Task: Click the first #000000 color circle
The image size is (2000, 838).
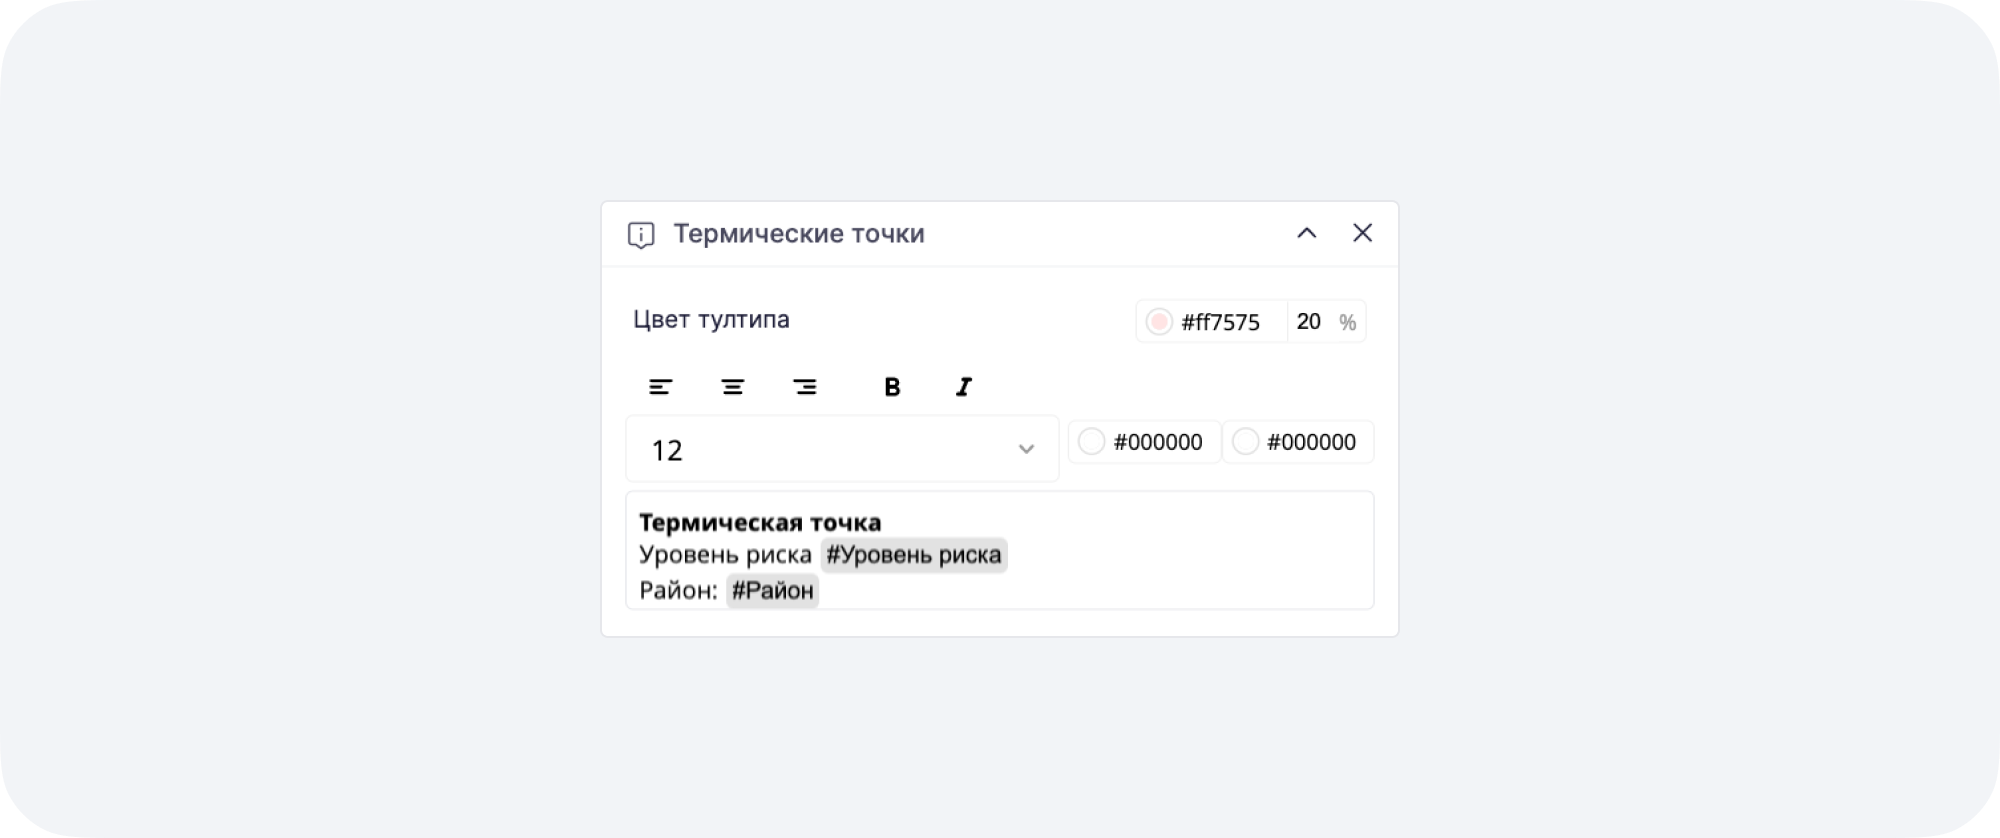Action: pyautogui.click(x=1091, y=442)
